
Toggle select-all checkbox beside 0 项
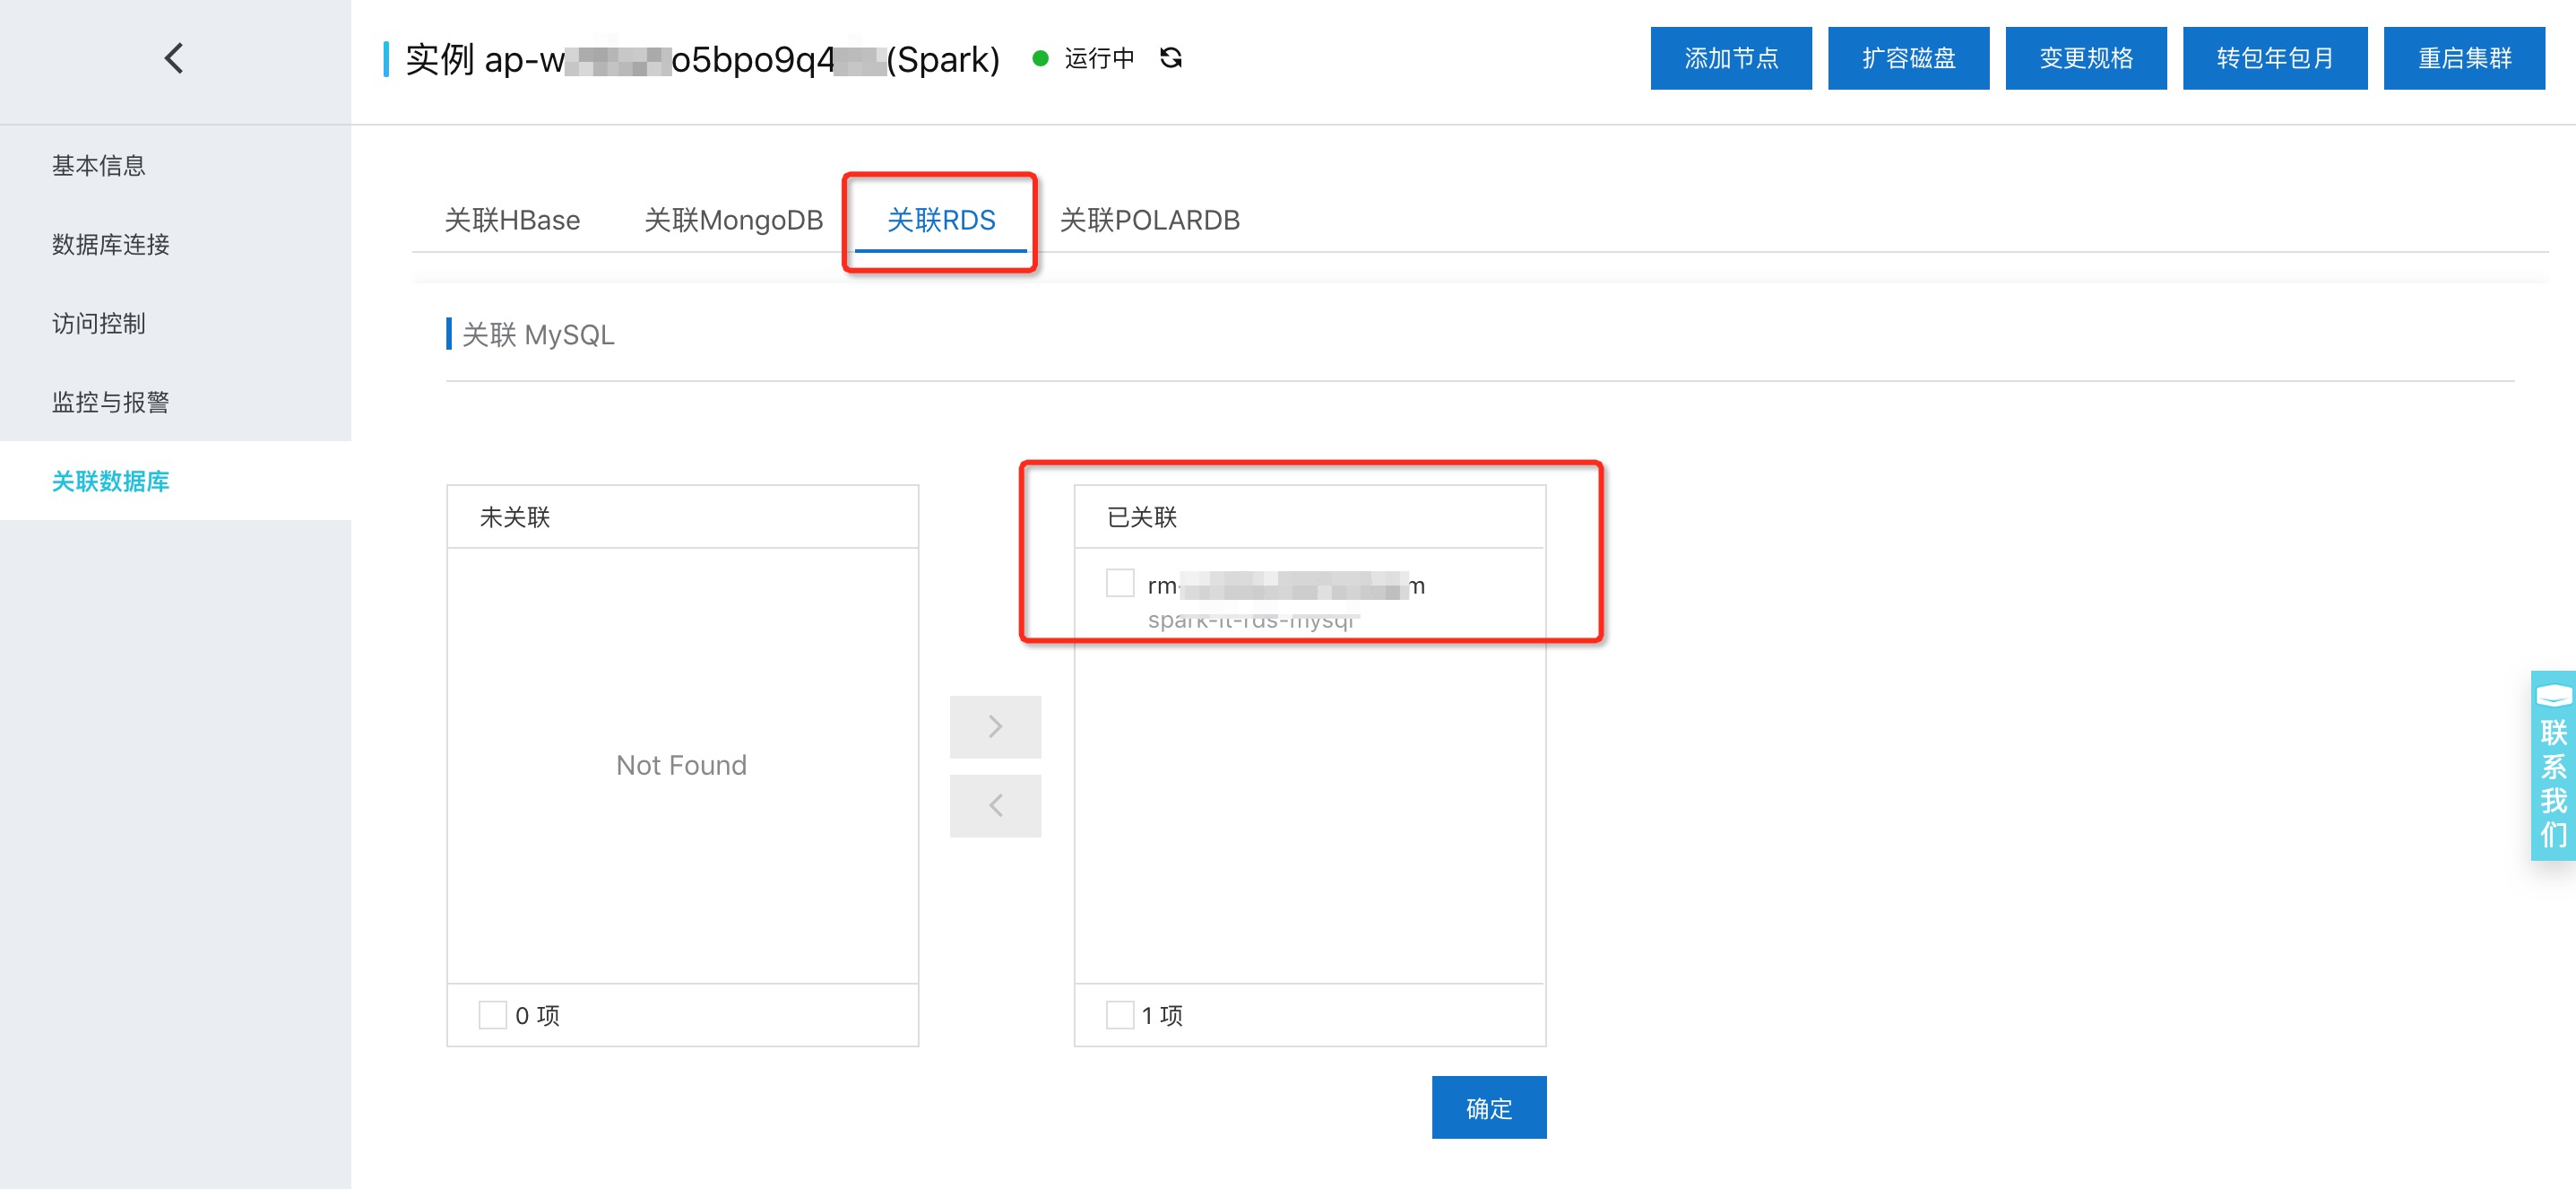tap(492, 1015)
